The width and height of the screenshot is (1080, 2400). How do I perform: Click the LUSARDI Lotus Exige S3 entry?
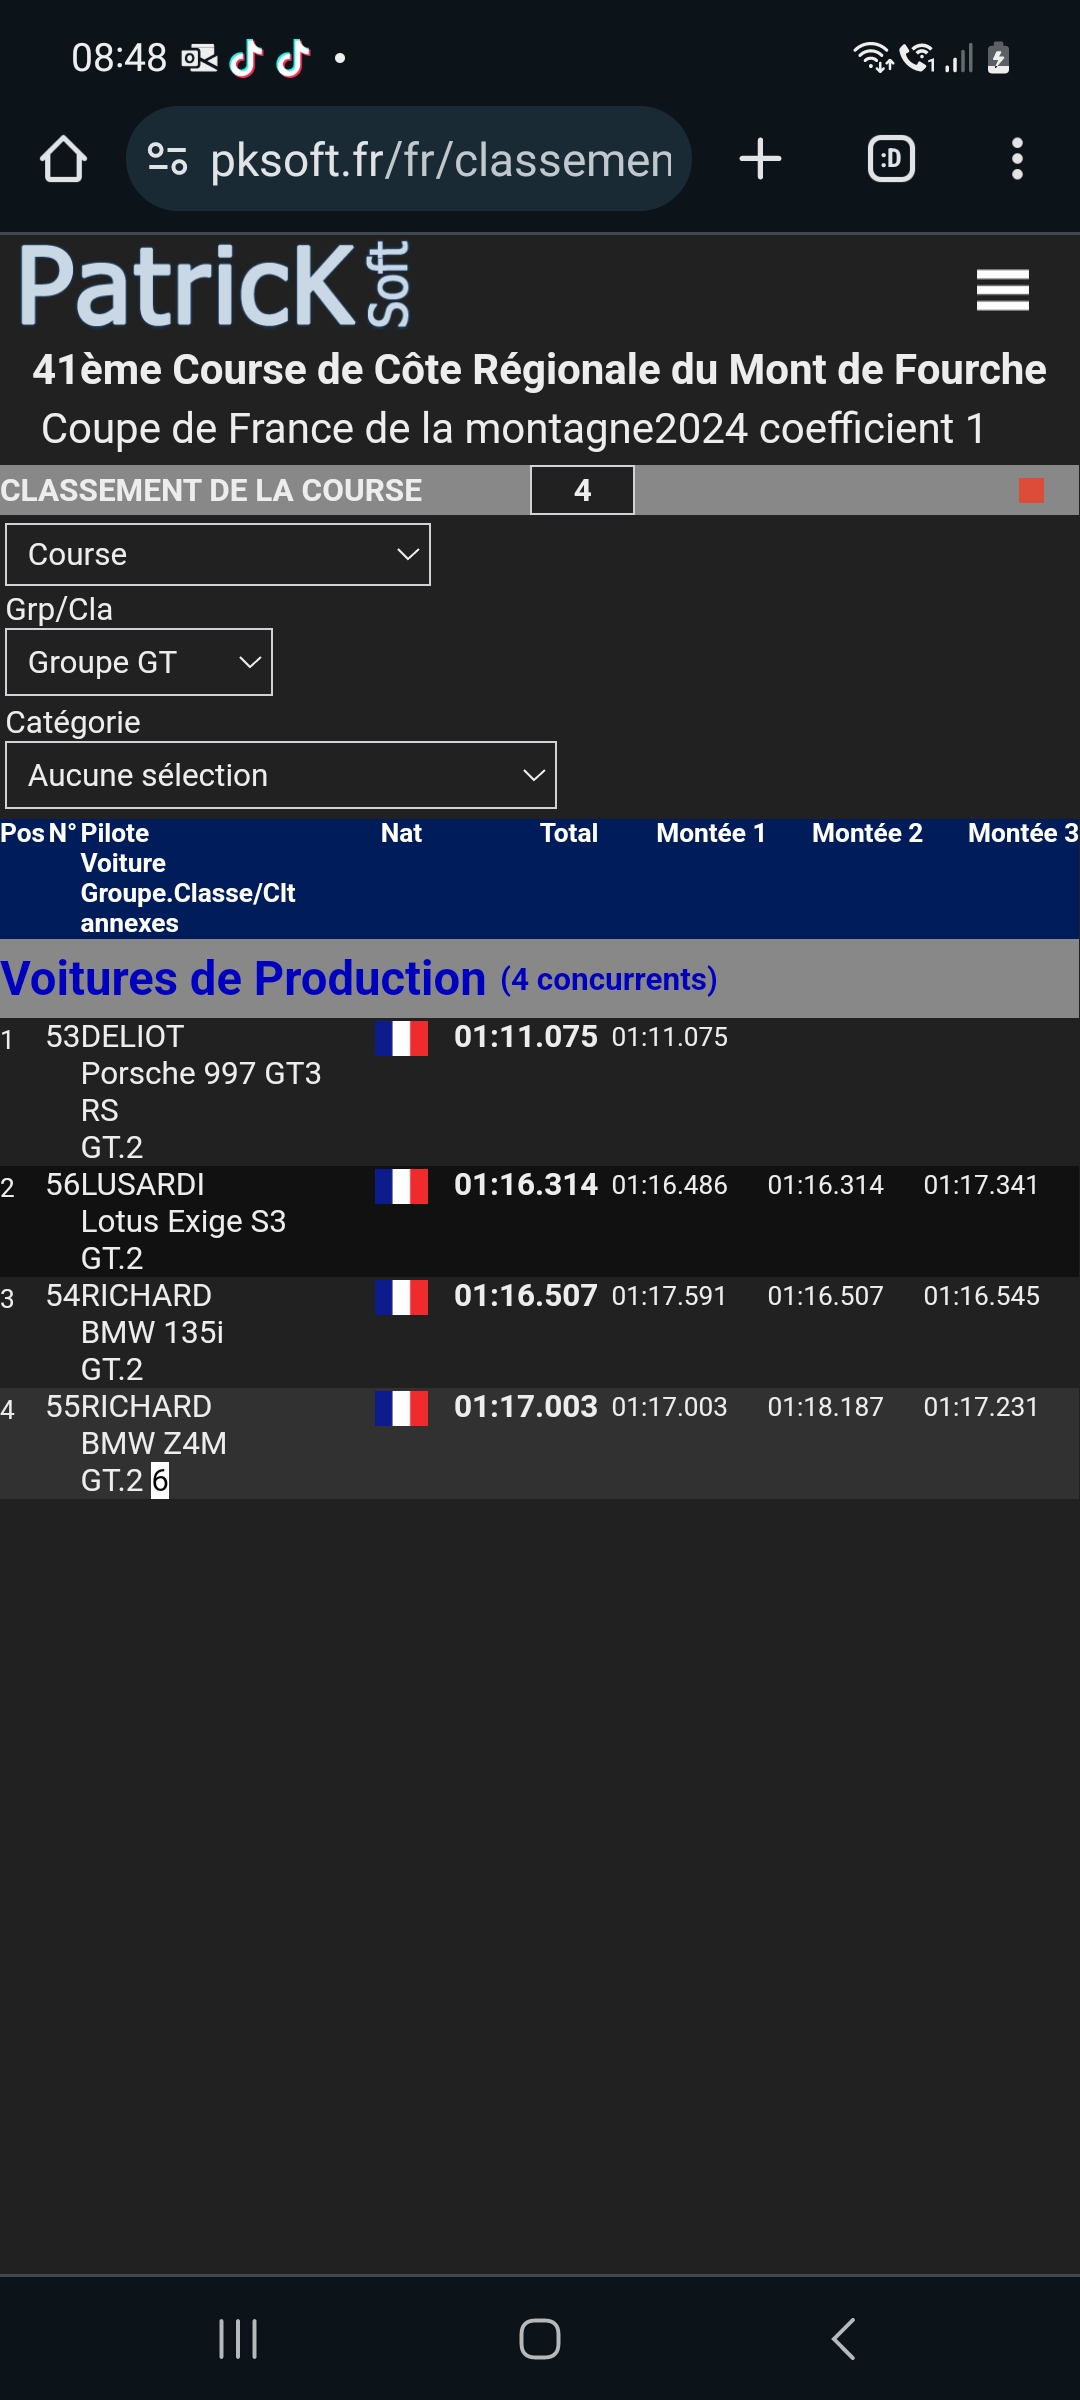pyautogui.click(x=183, y=1221)
